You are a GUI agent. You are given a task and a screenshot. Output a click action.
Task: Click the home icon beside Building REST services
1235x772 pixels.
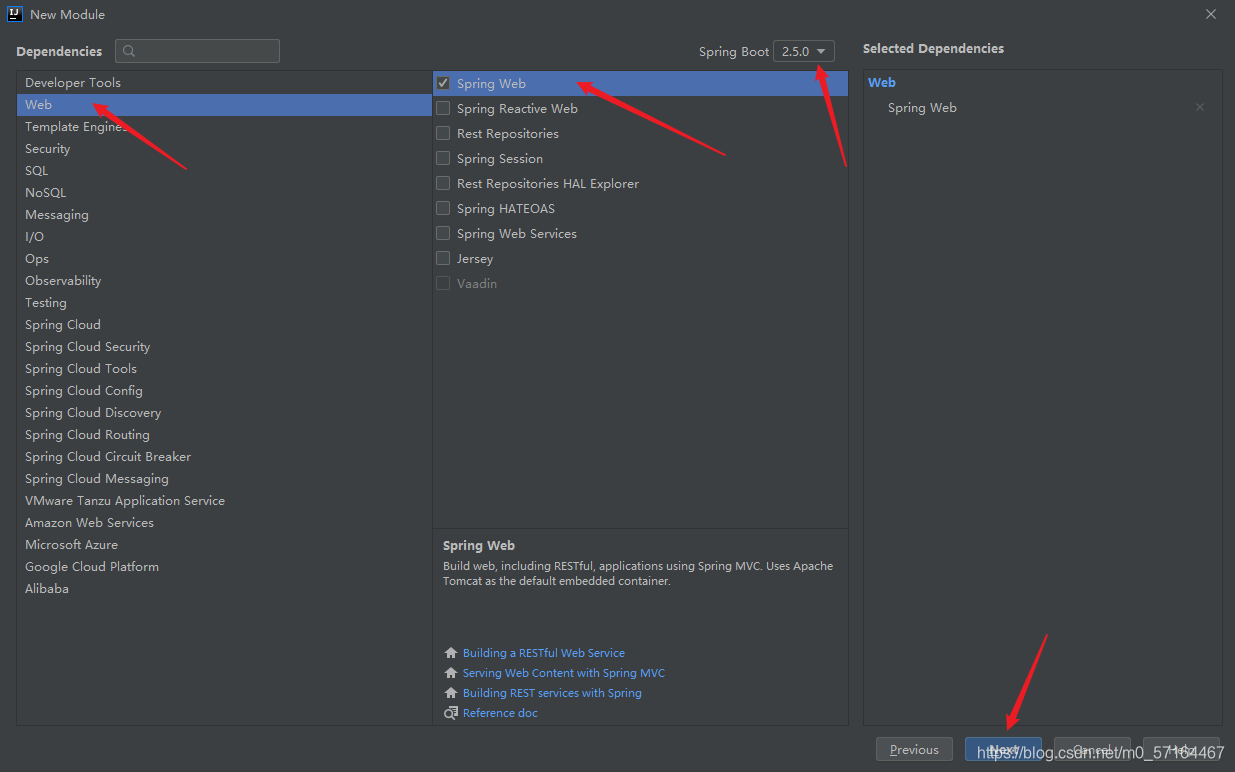pos(451,693)
